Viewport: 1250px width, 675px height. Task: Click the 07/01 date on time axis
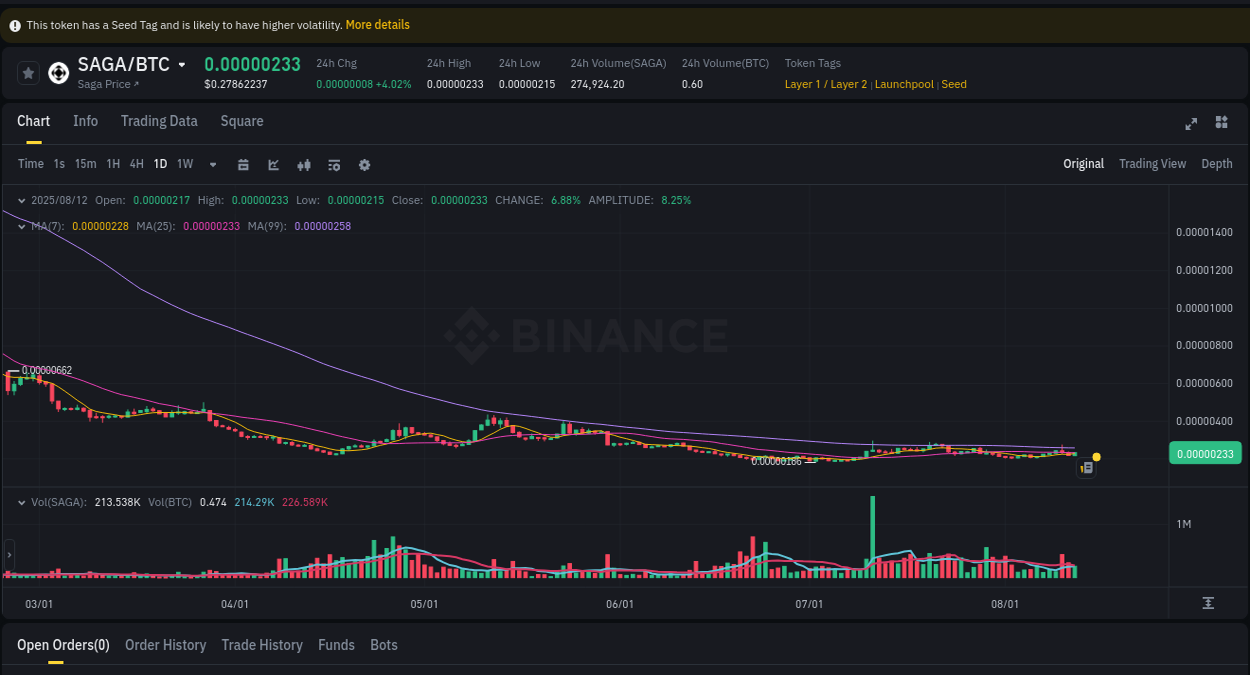(x=809, y=604)
